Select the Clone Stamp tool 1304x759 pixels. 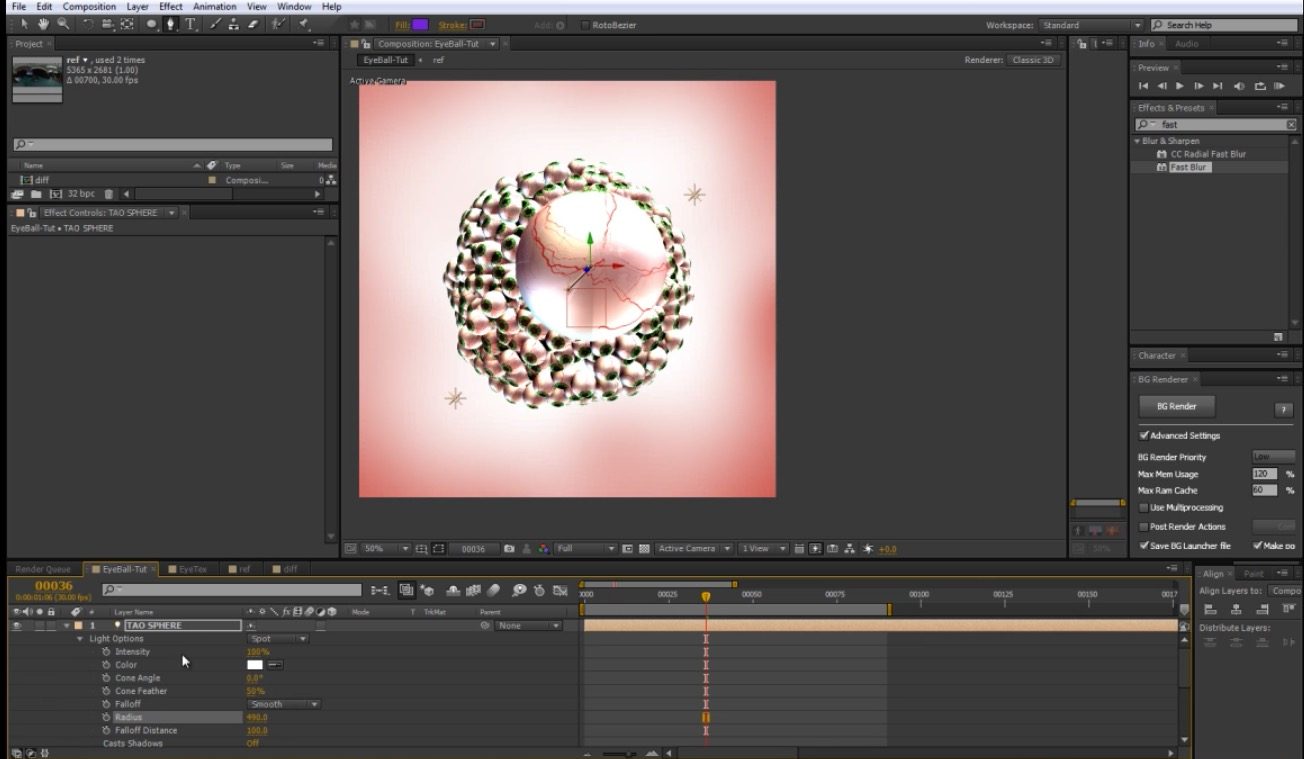tap(234, 24)
